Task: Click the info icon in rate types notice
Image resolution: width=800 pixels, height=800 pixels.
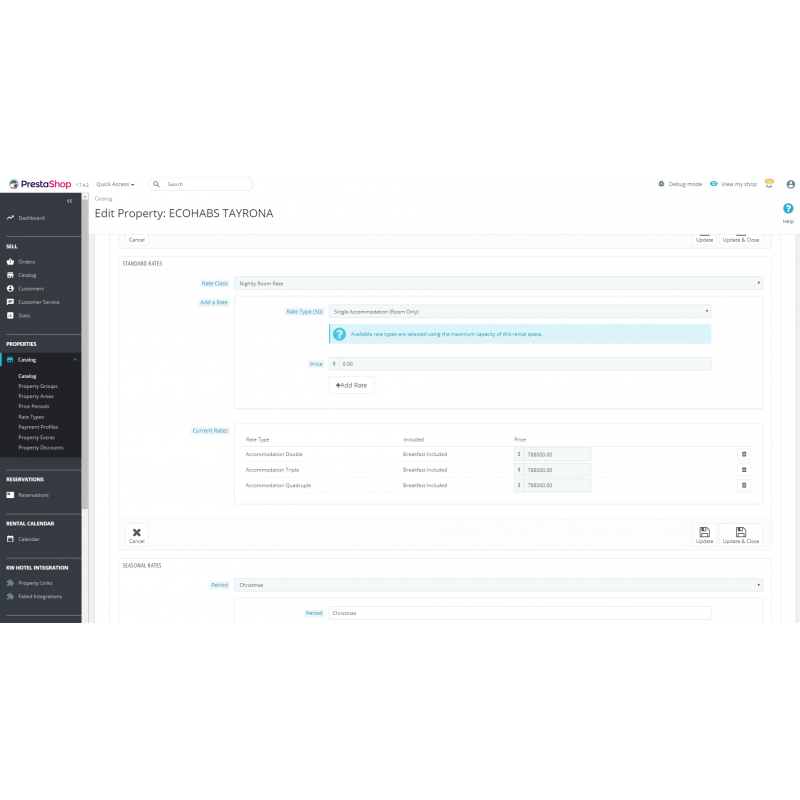Action: pos(339,334)
